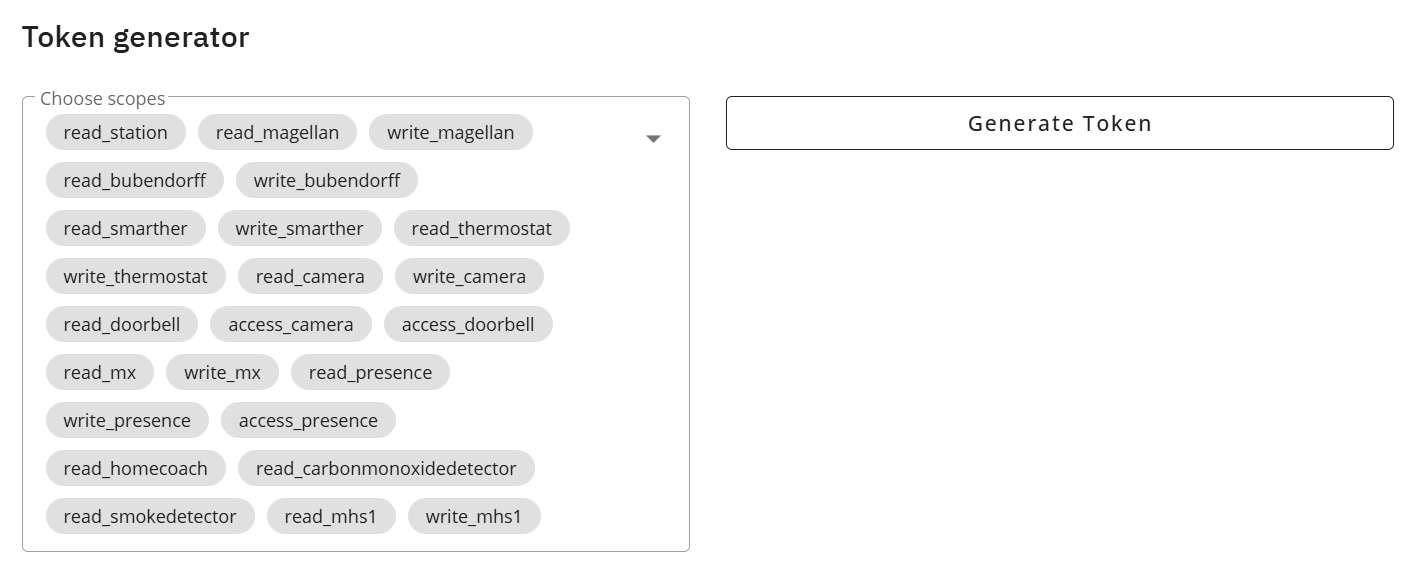Click the read_mx scope chip

coord(99,373)
